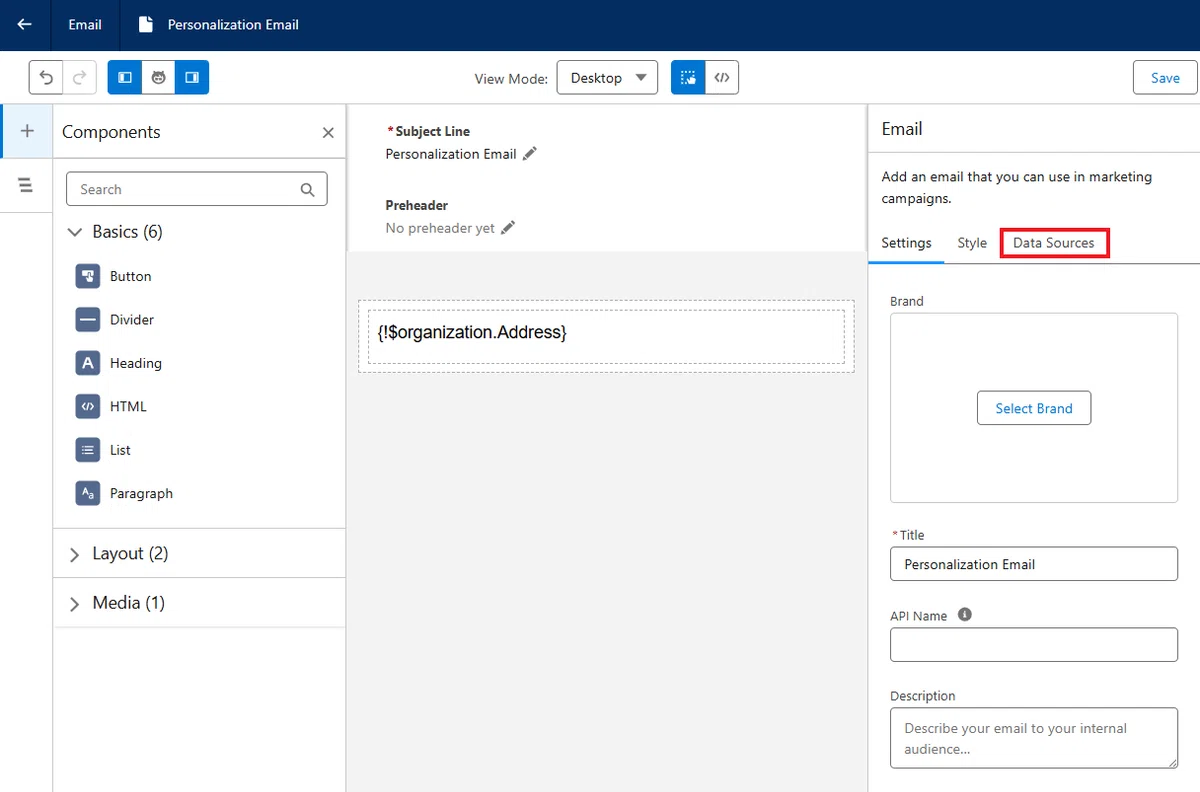
Task: Switch to the Style tab
Action: (972, 243)
